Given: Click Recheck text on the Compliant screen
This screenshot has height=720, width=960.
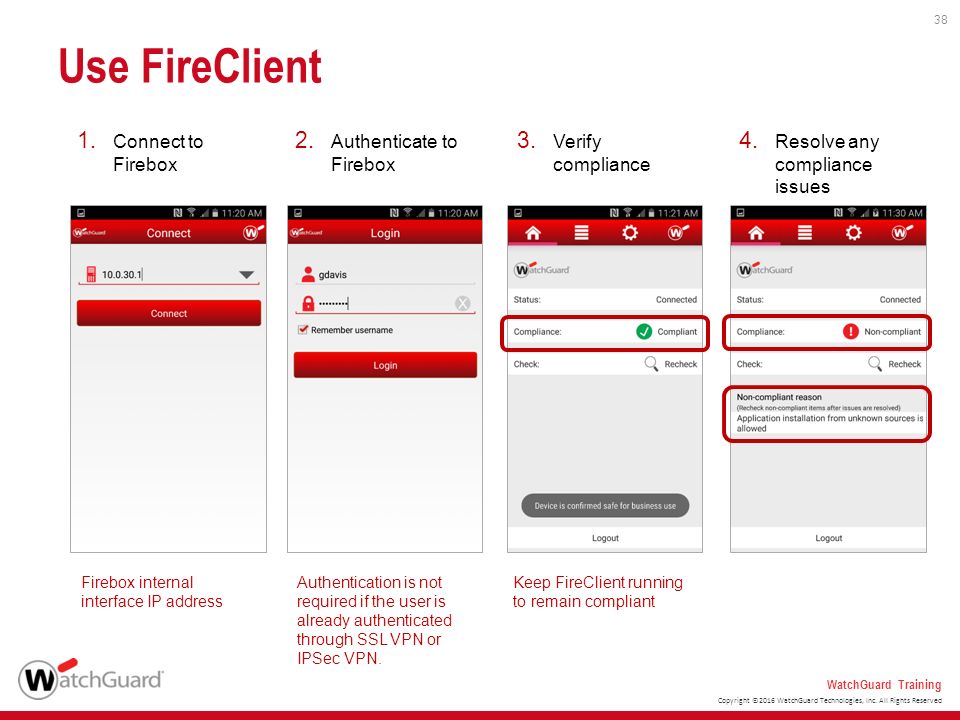Looking at the screenshot, I should point(681,364).
